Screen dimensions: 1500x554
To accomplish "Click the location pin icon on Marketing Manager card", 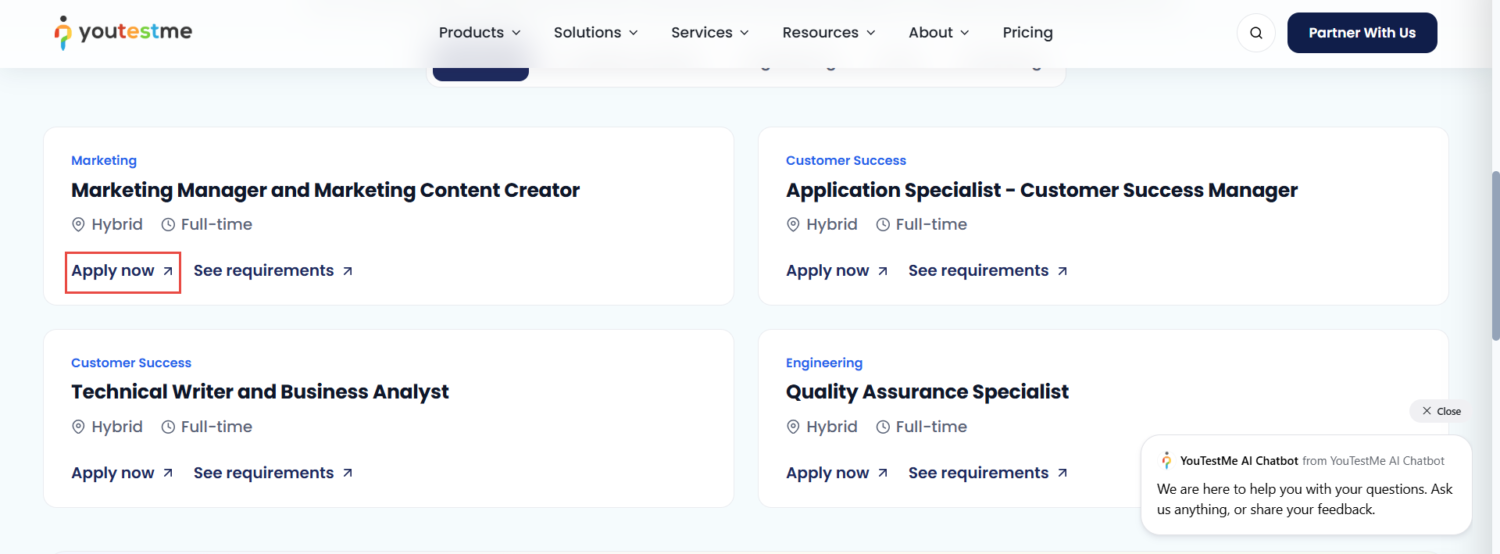I will (79, 225).
